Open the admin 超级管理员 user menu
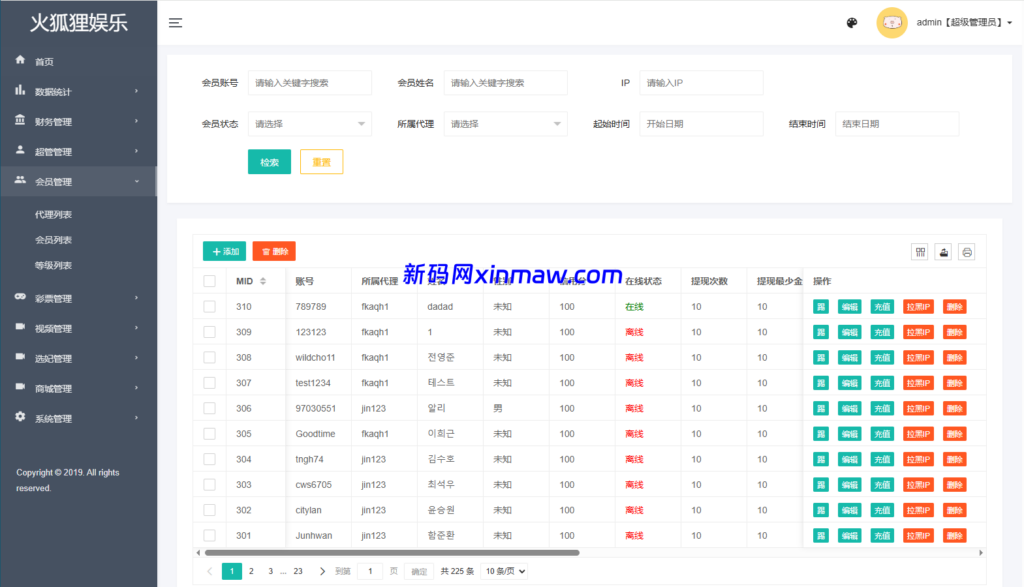Screen dimensions: 1024x587 [x=964, y=23]
